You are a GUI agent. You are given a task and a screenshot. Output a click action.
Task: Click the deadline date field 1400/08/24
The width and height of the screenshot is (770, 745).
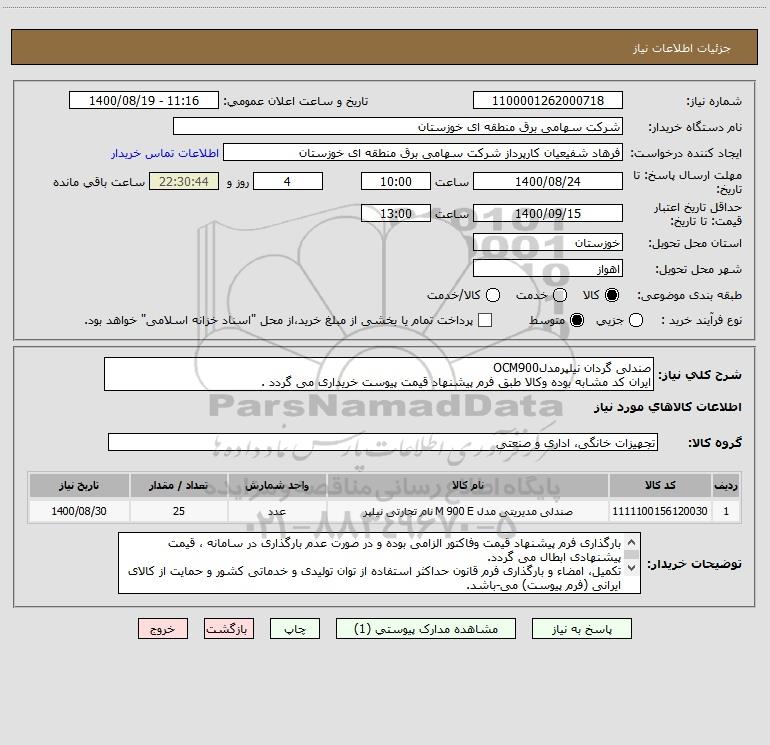(548, 181)
